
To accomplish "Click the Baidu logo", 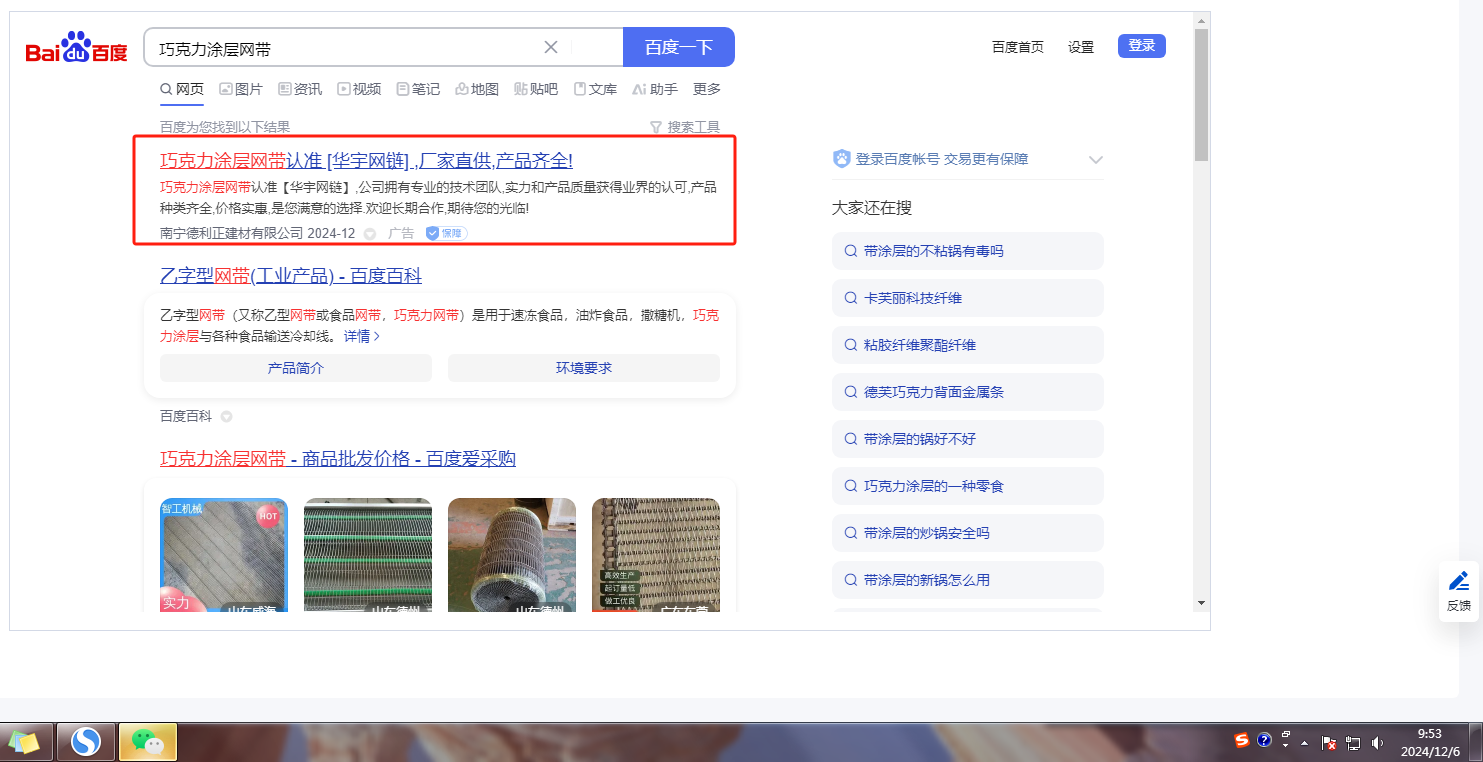I will point(77,48).
